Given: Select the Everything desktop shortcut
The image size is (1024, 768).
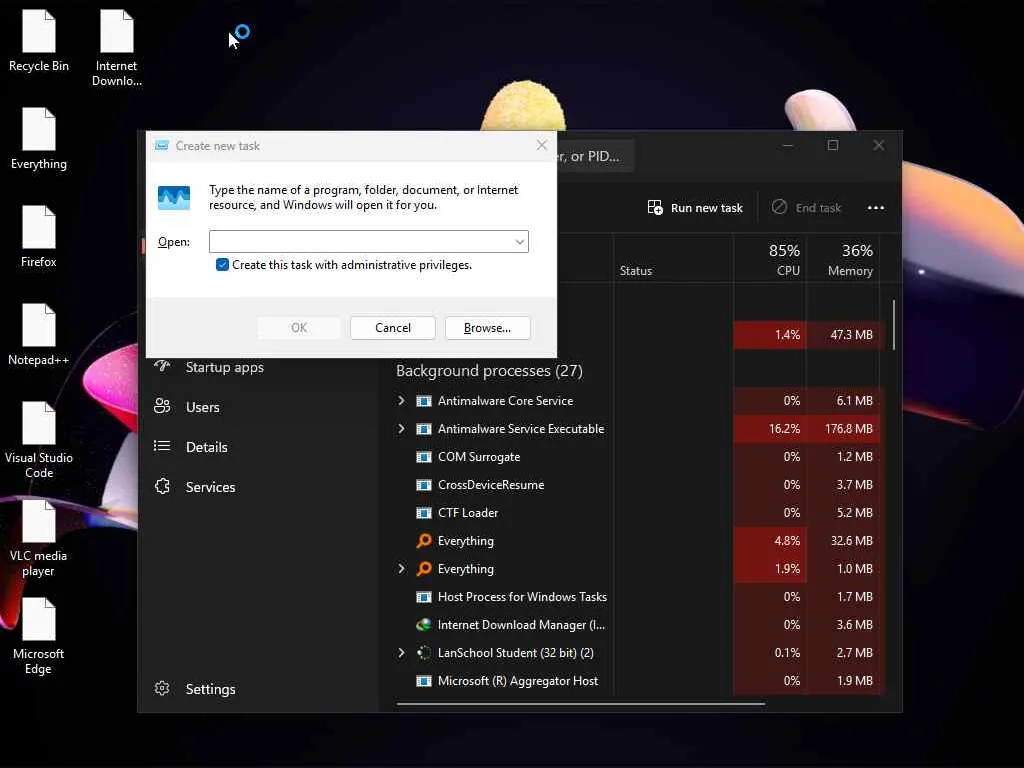Looking at the screenshot, I should tap(39, 138).
